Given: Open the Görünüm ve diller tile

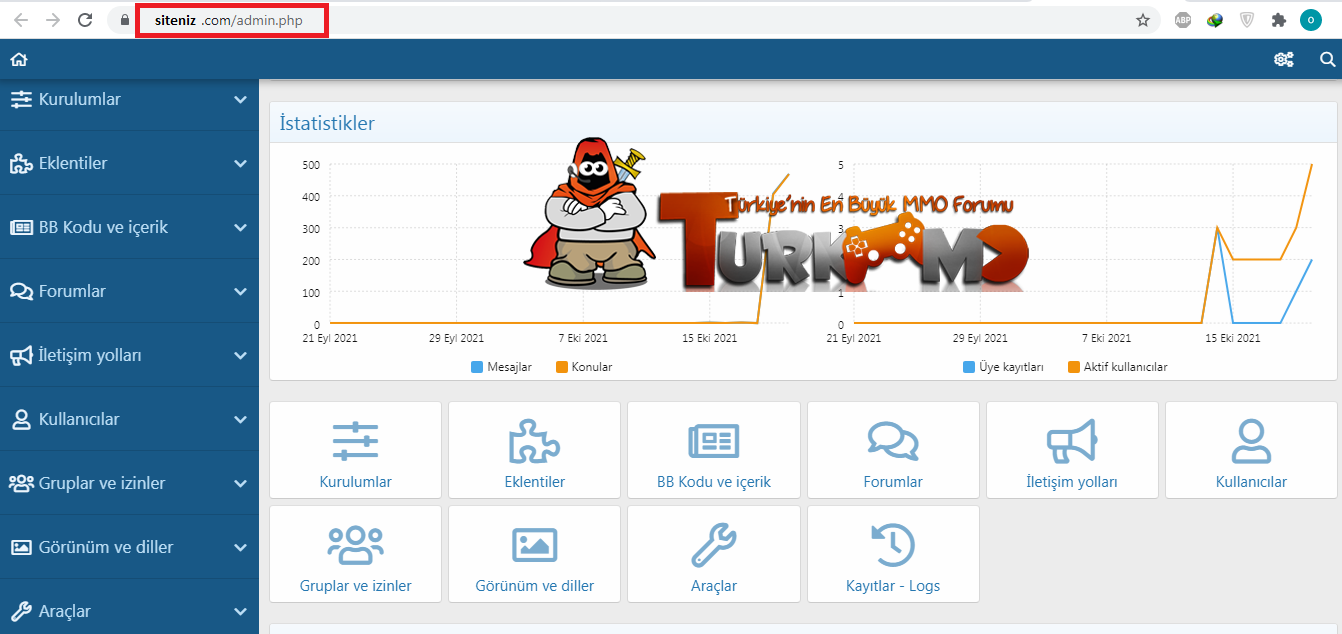Looking at the screenshot, I should coord(534,554).
